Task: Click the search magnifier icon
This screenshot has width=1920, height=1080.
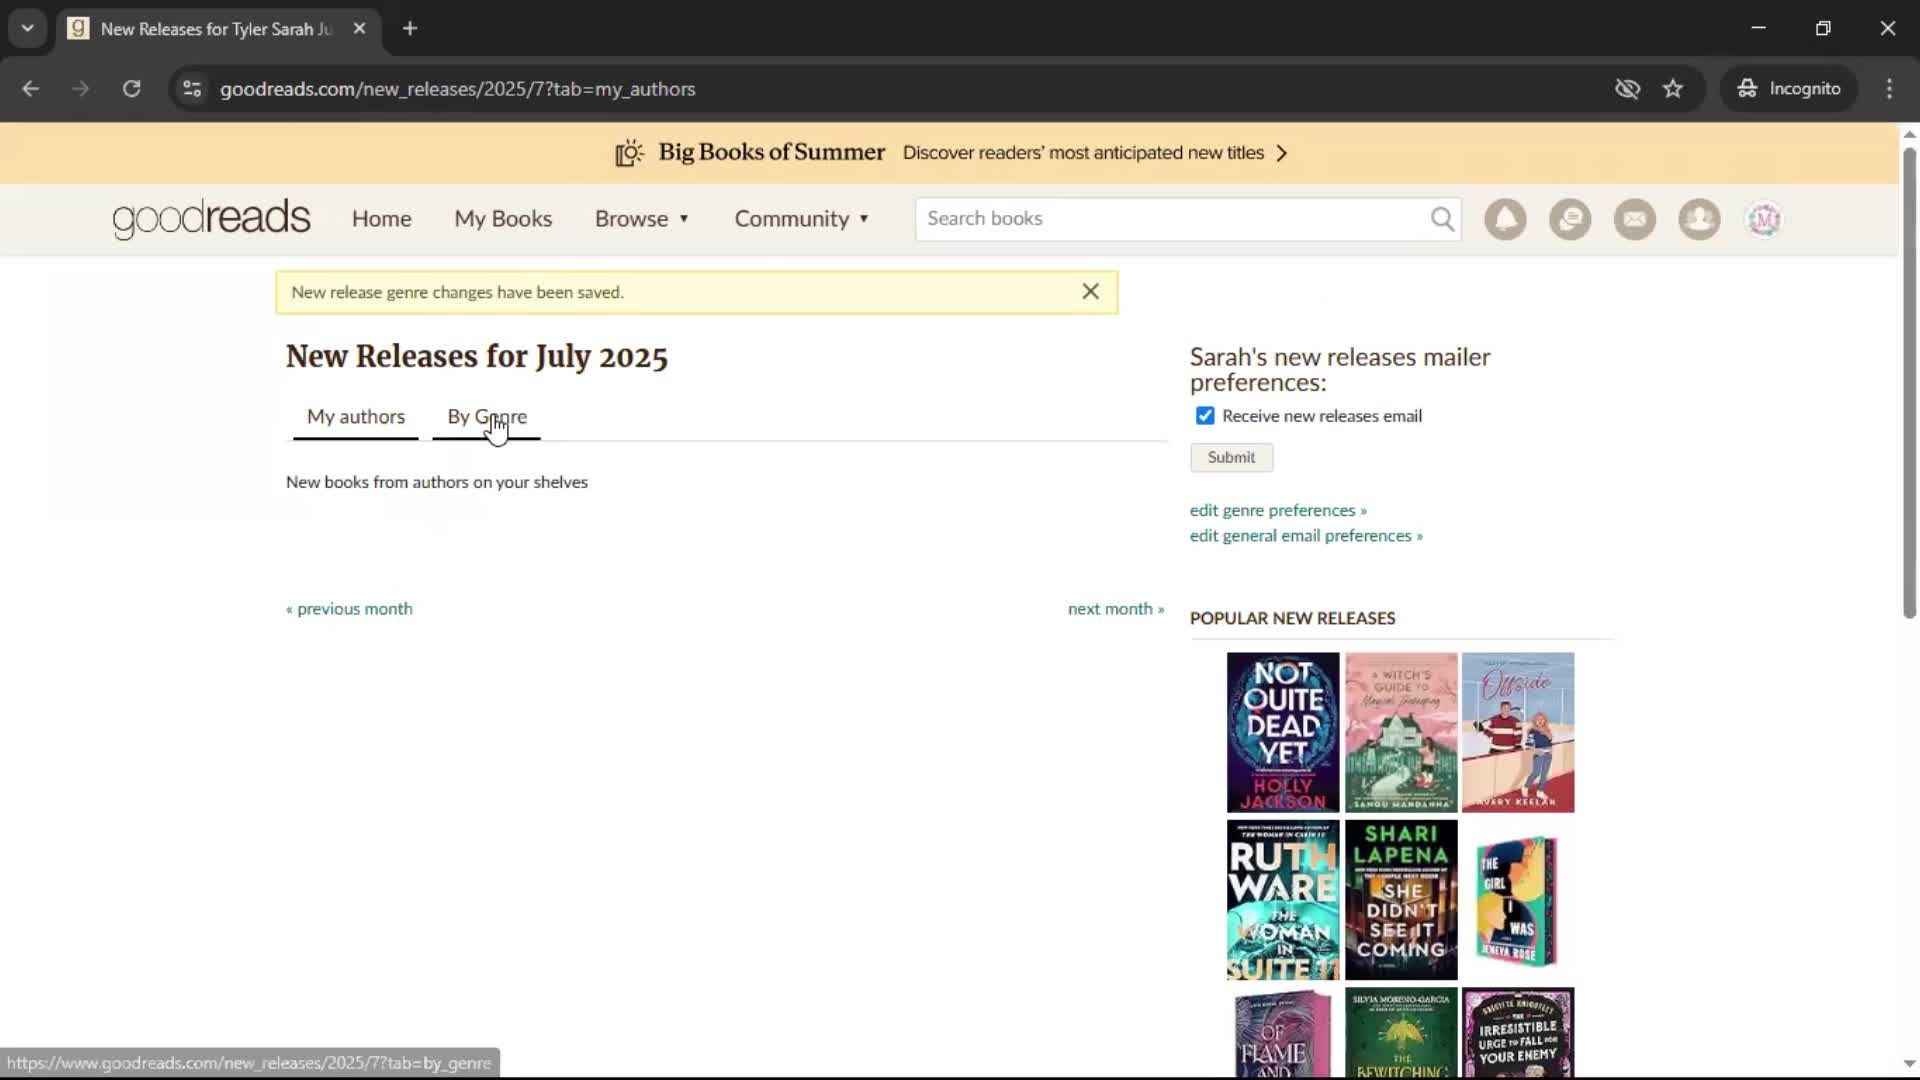Action: coord(1442,219)
